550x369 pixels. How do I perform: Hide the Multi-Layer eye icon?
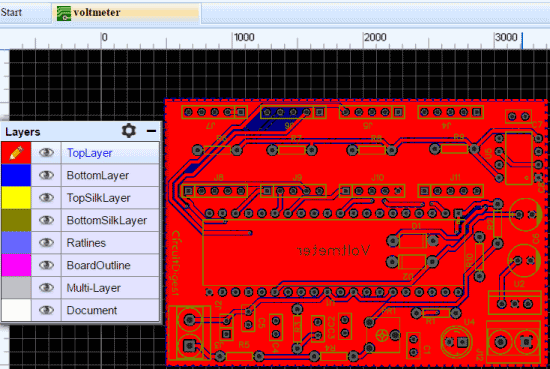coord(46,288)
